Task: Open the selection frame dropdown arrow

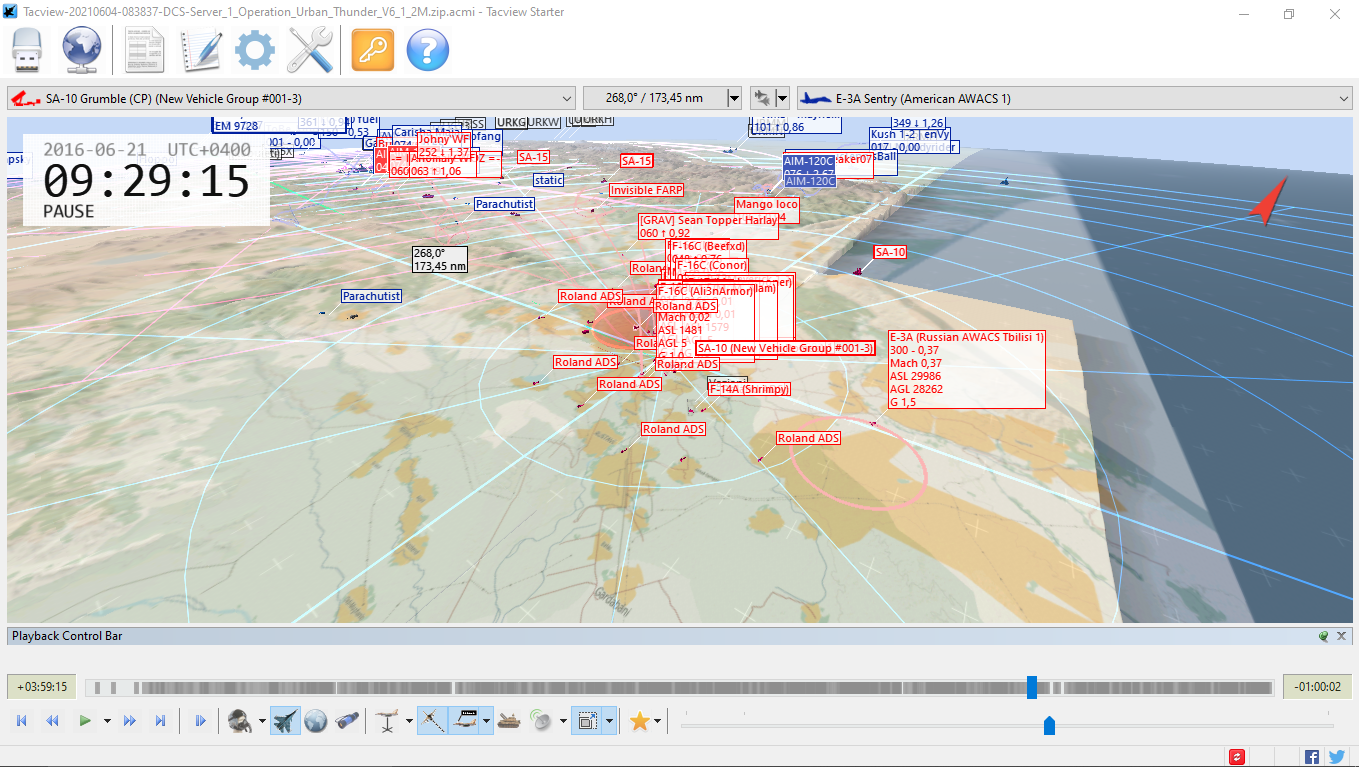Action: [x=609, y=721]
